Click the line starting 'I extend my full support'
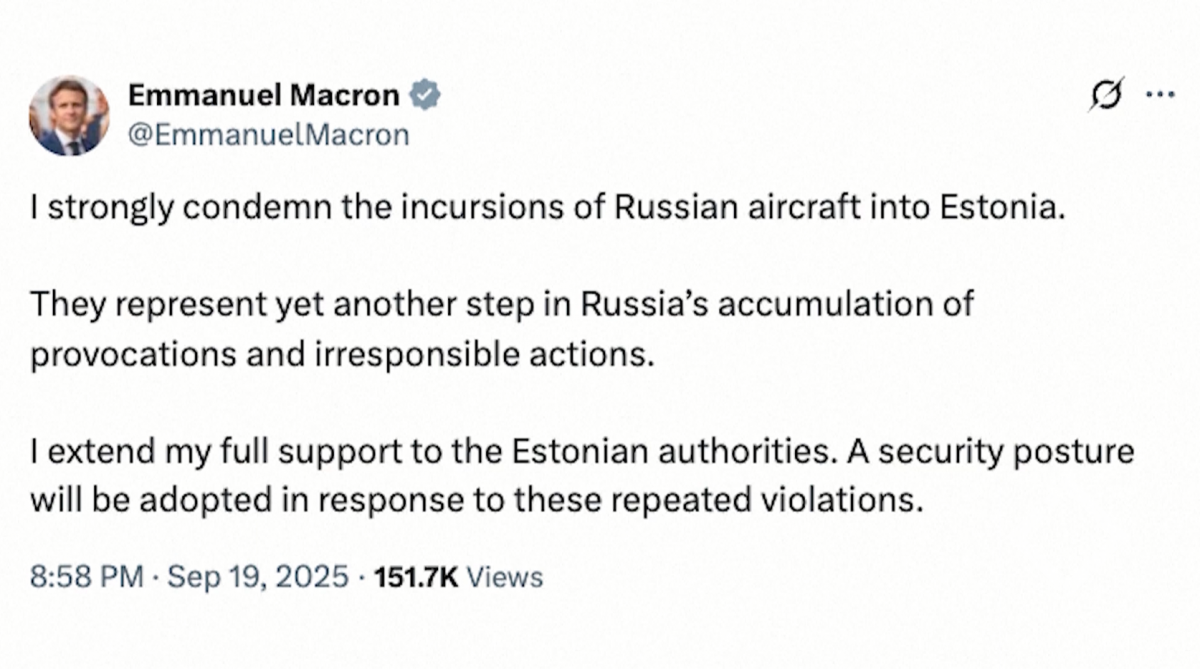Screen dimensions: 1200x669 click(582, 452)
